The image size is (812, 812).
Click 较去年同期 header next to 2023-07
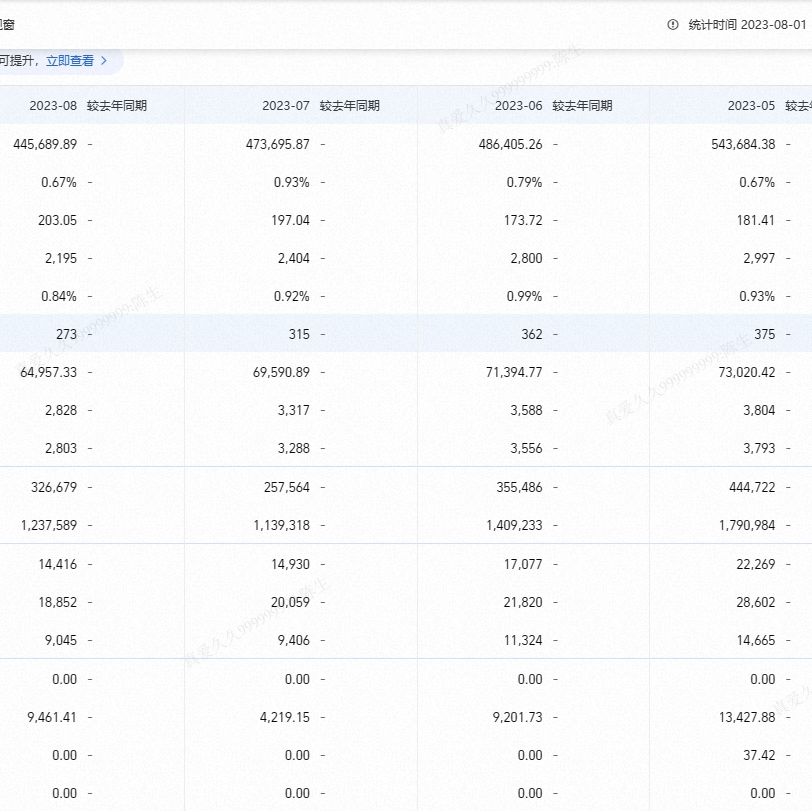(x=350, y=106)
